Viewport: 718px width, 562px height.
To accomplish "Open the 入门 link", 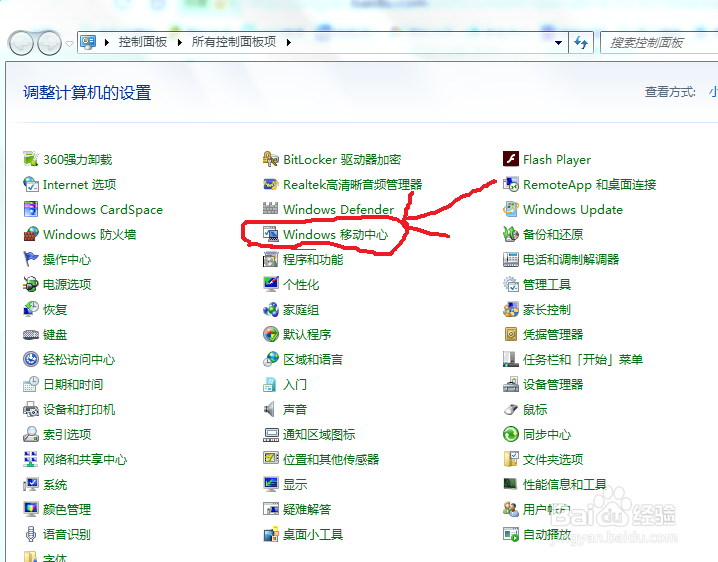I will [x=295, y=384].
